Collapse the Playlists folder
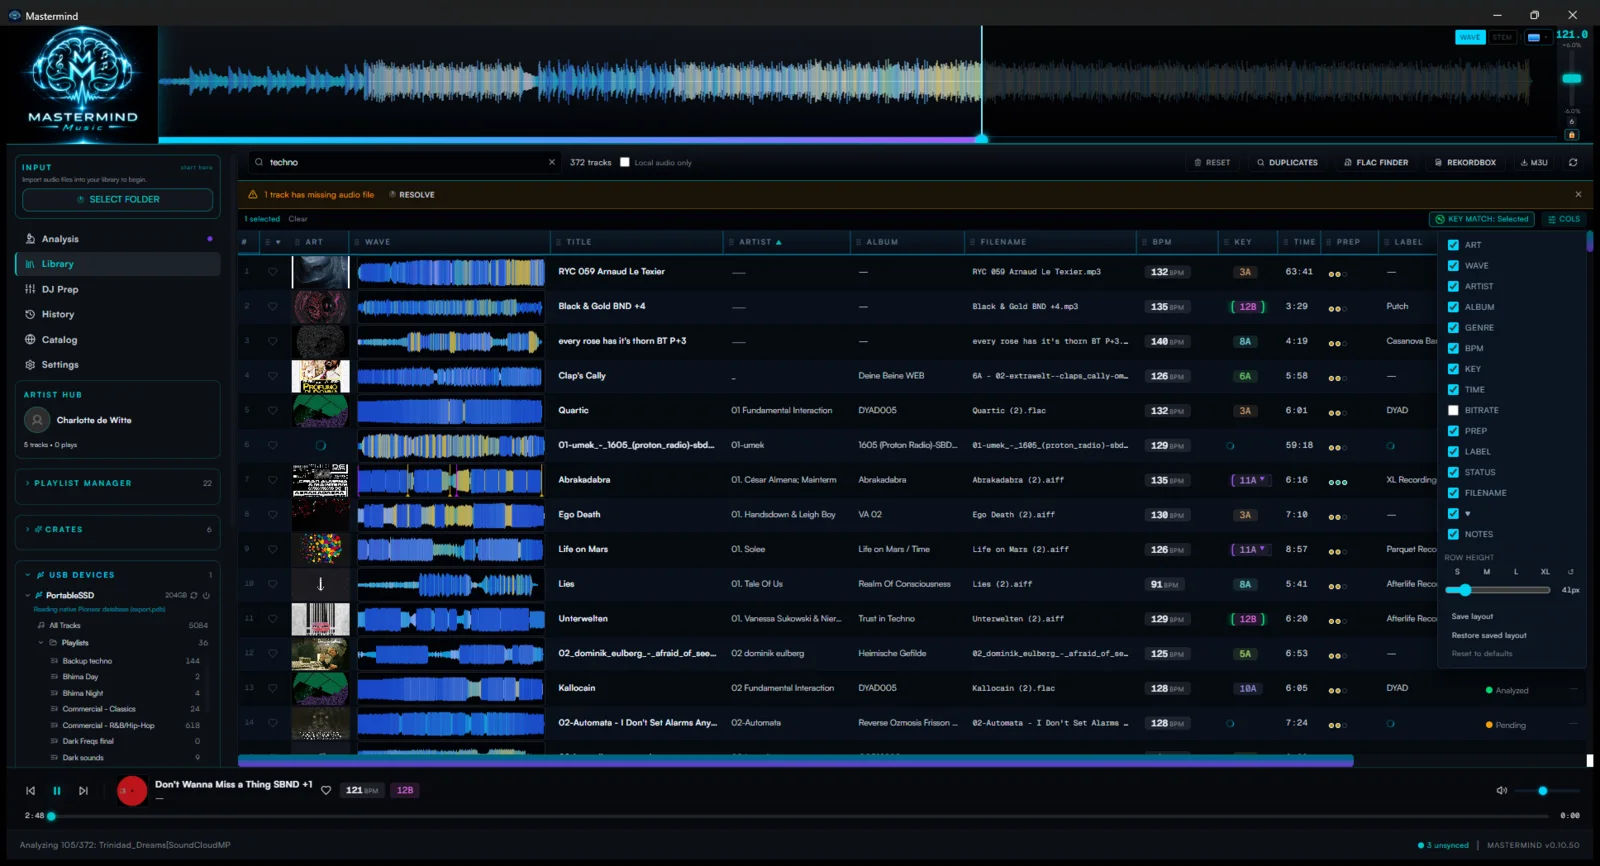Image resolution: width=1600 pixels, height=866 pixels. pos(41,643)
